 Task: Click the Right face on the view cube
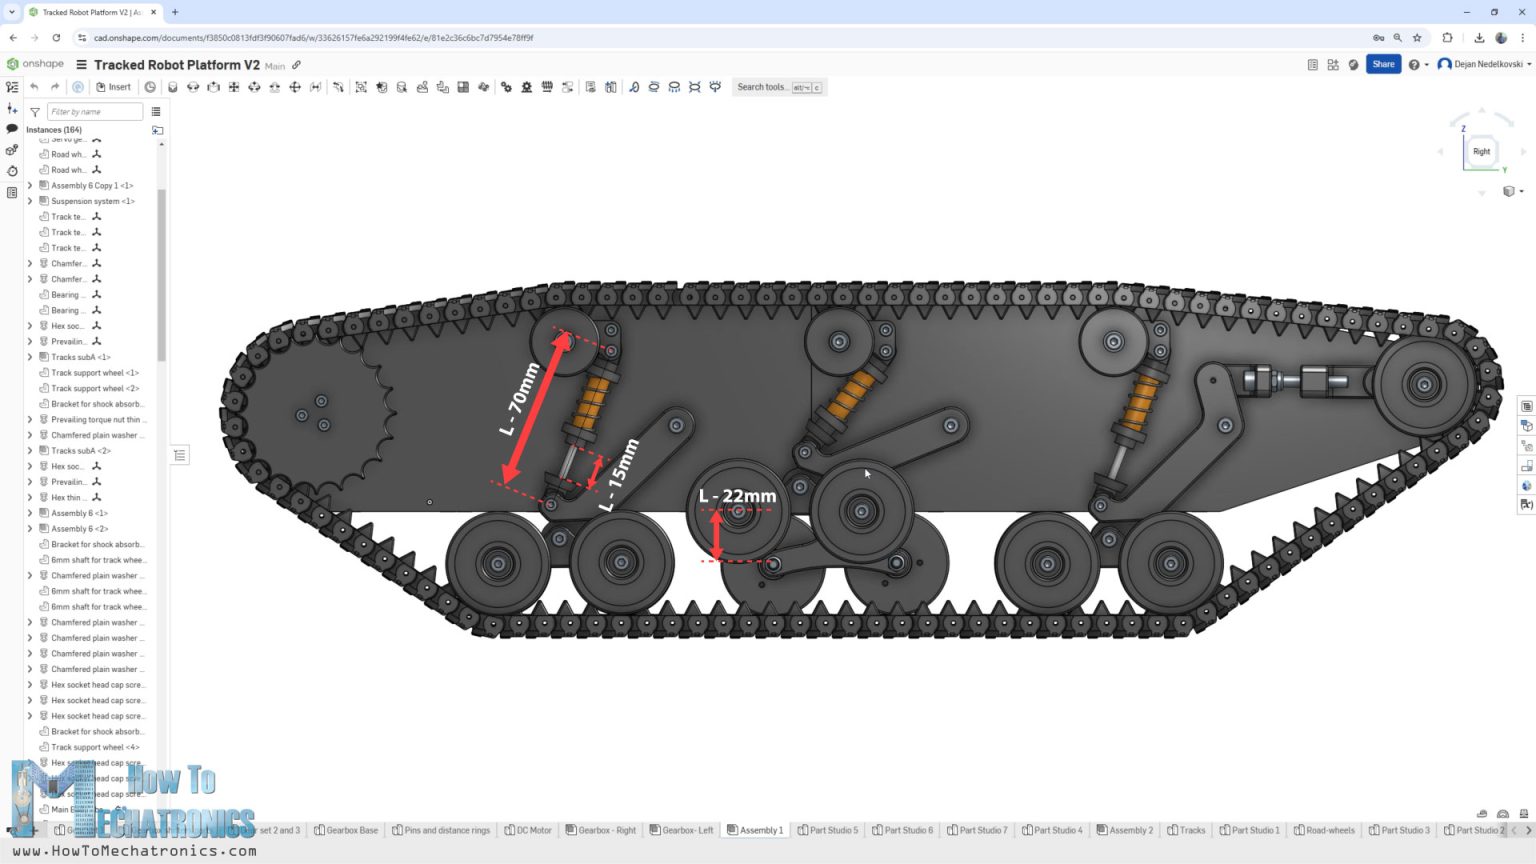tap(1481, 151)
